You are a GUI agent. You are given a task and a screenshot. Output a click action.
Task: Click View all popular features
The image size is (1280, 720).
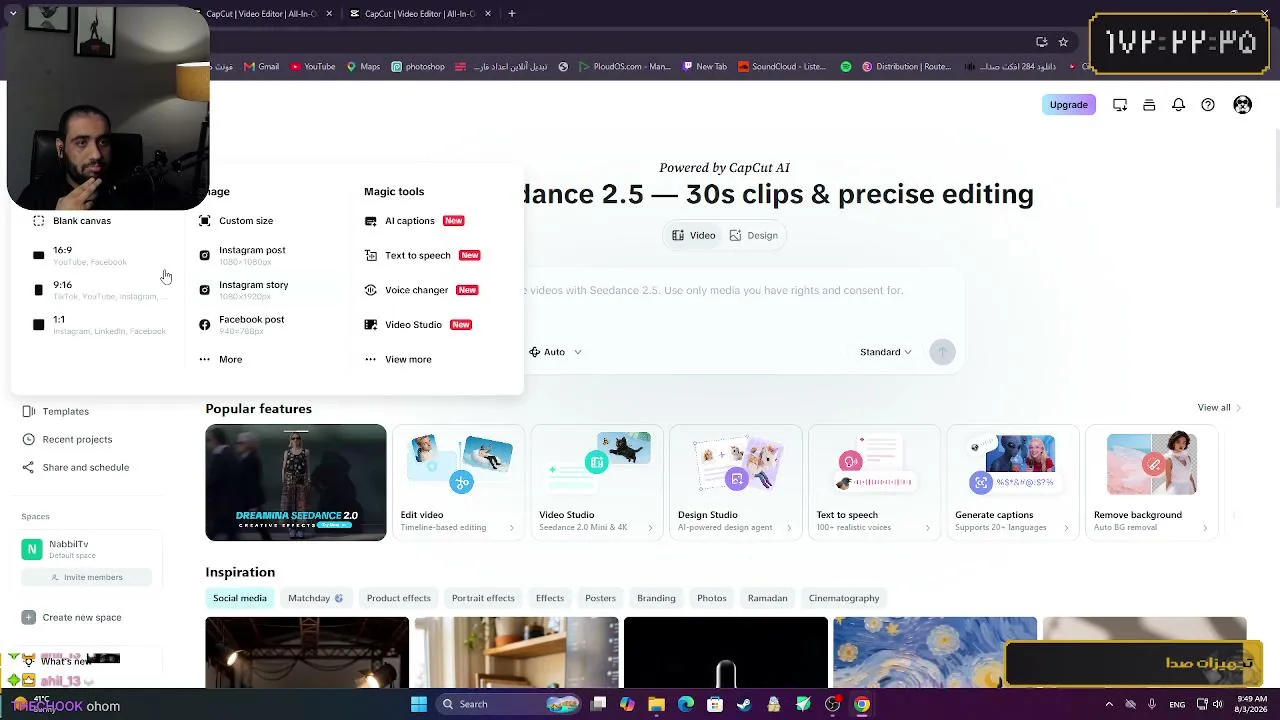[1219, 408]
